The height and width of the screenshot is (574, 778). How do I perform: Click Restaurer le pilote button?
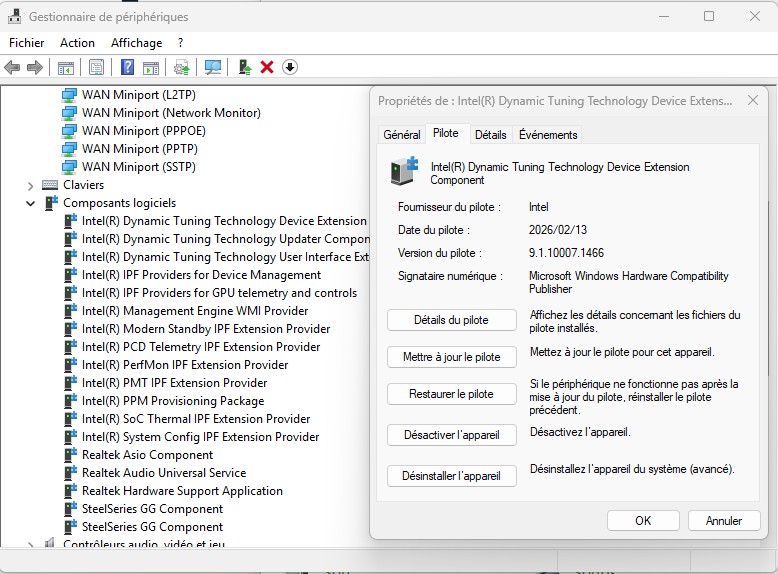coord(451,394)
